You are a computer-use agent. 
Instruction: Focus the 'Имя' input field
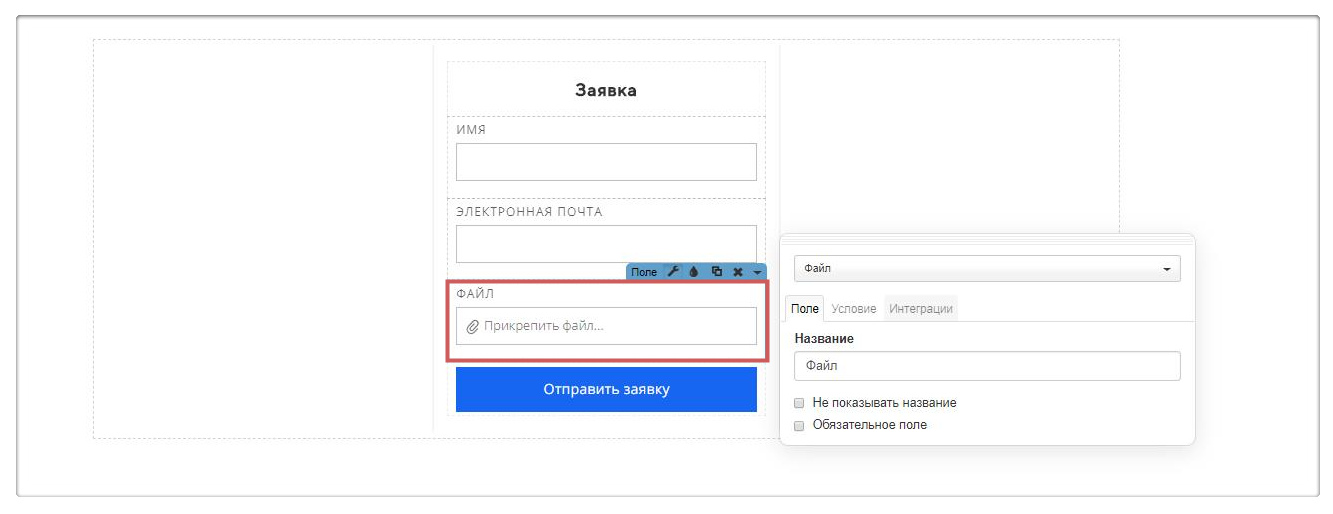(x=606, y=162)
